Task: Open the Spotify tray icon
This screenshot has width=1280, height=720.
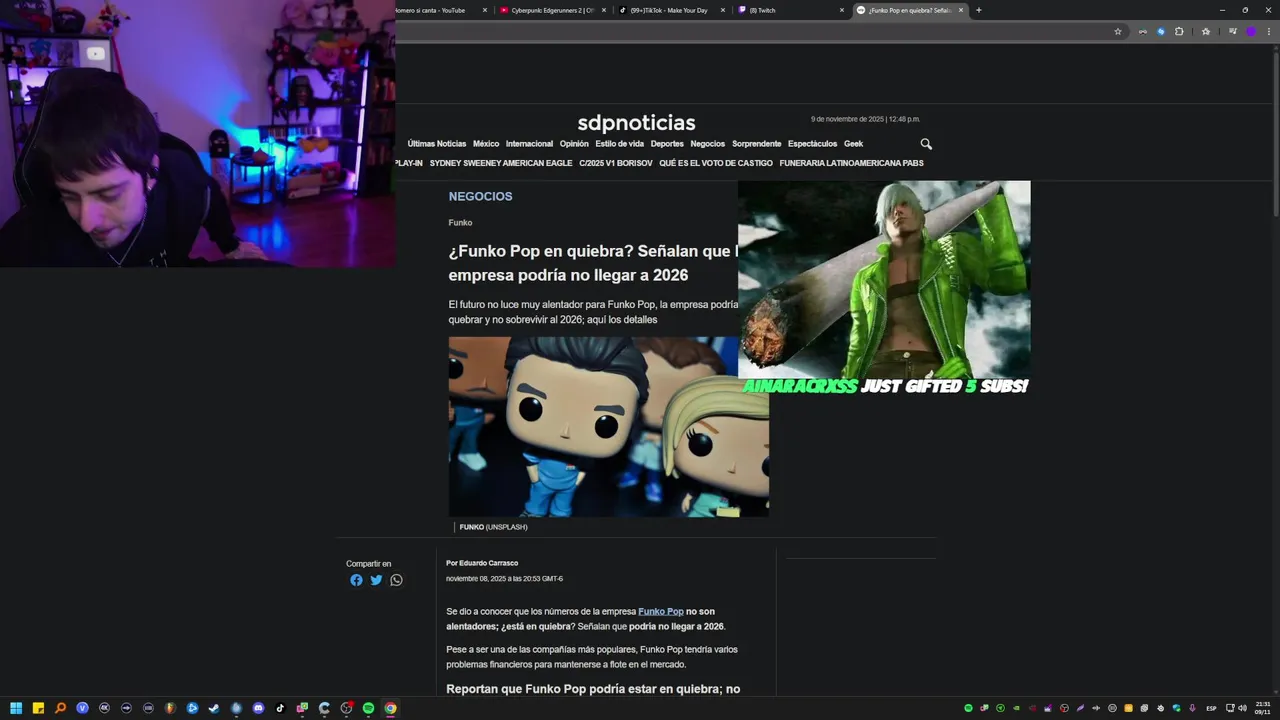Action: (968, 708)
